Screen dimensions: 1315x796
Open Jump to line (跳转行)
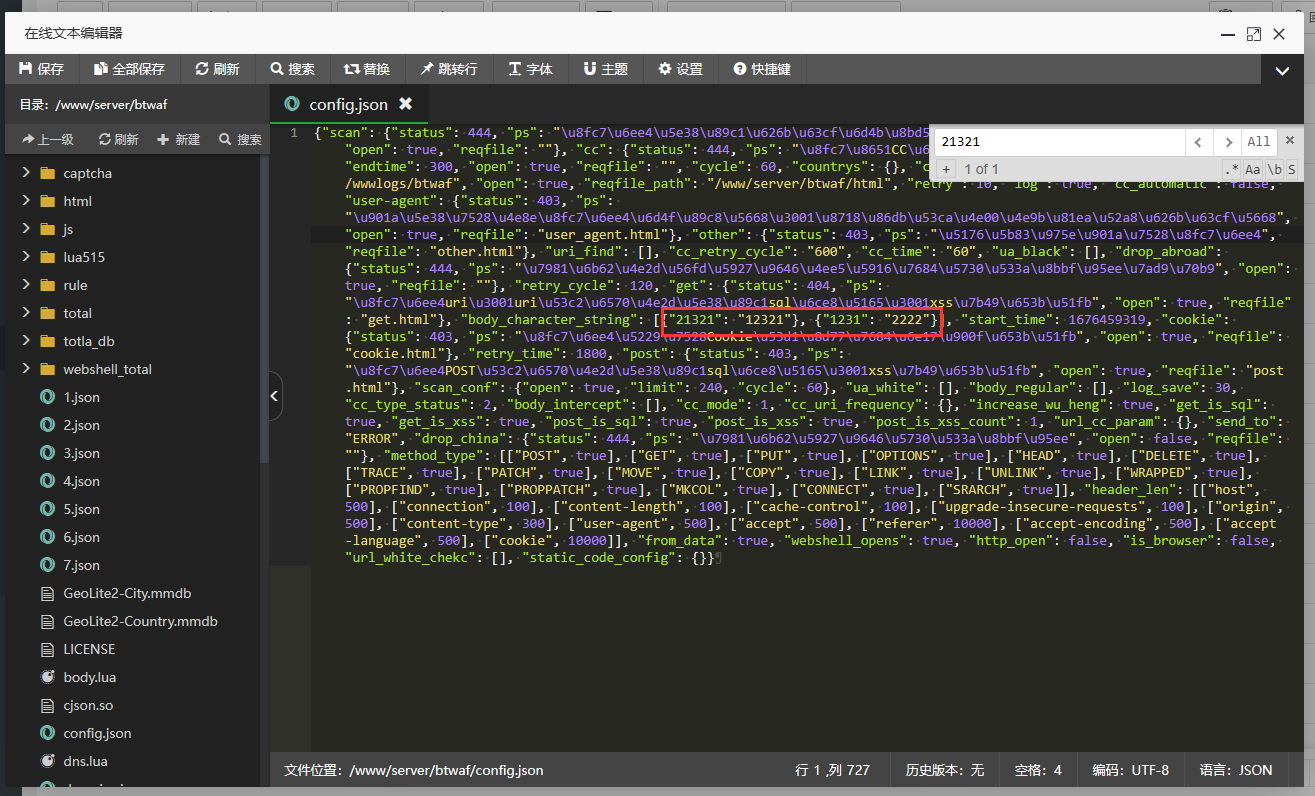click(449, 69)
